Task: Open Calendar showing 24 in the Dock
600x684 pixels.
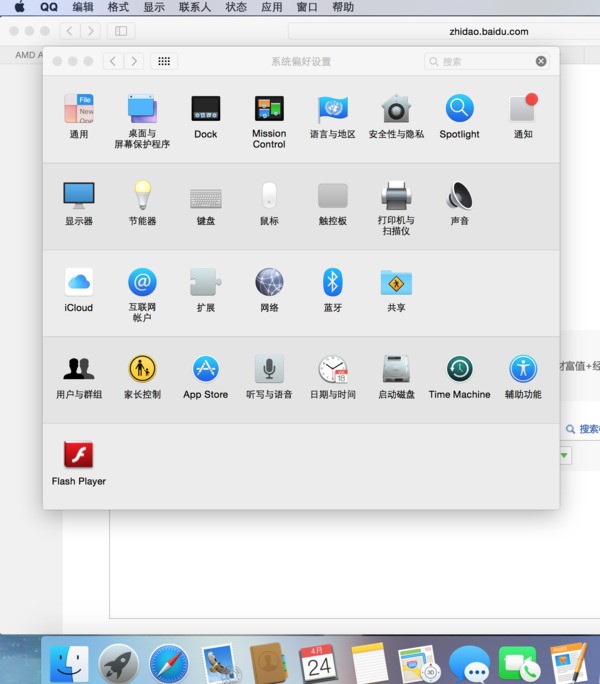Action: (319, 663)
